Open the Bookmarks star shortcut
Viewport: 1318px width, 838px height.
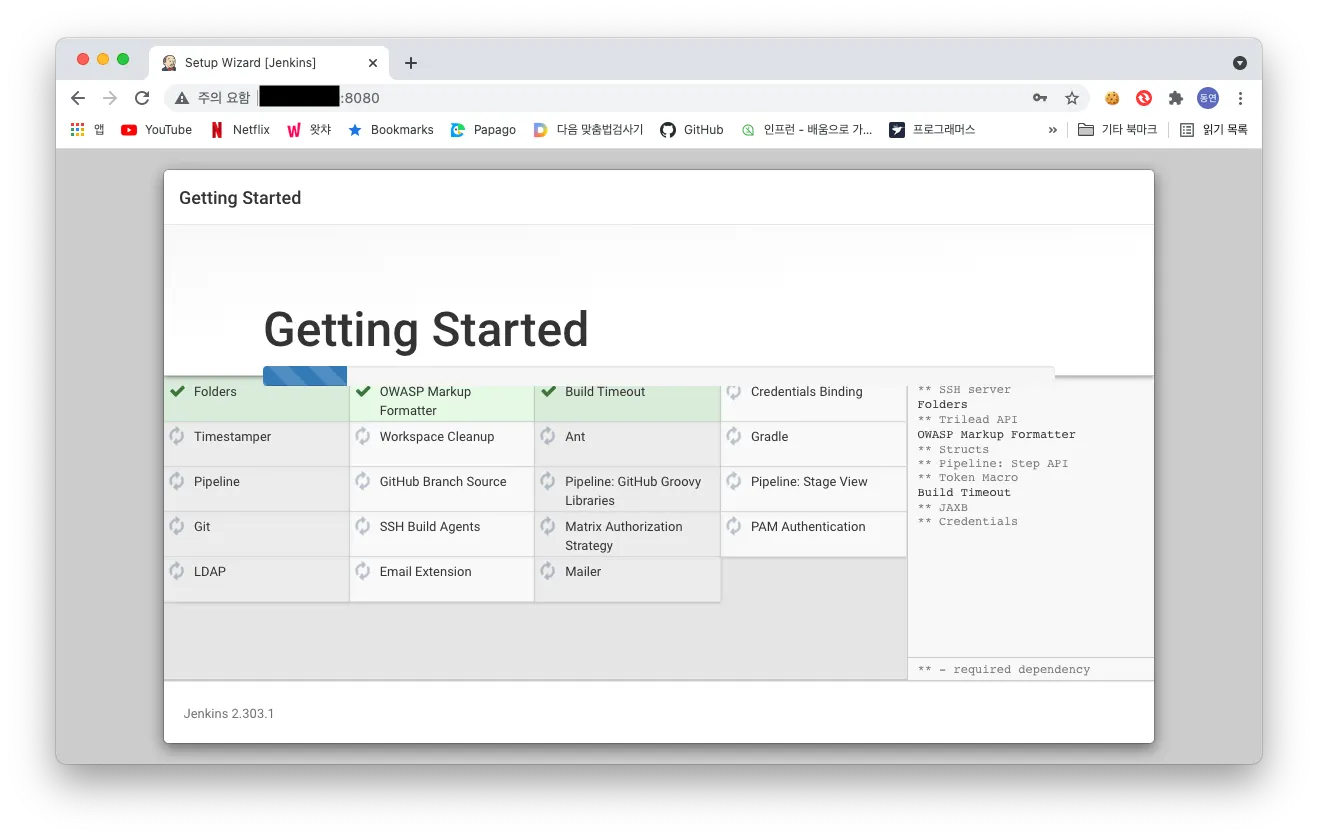coord(390,130)
